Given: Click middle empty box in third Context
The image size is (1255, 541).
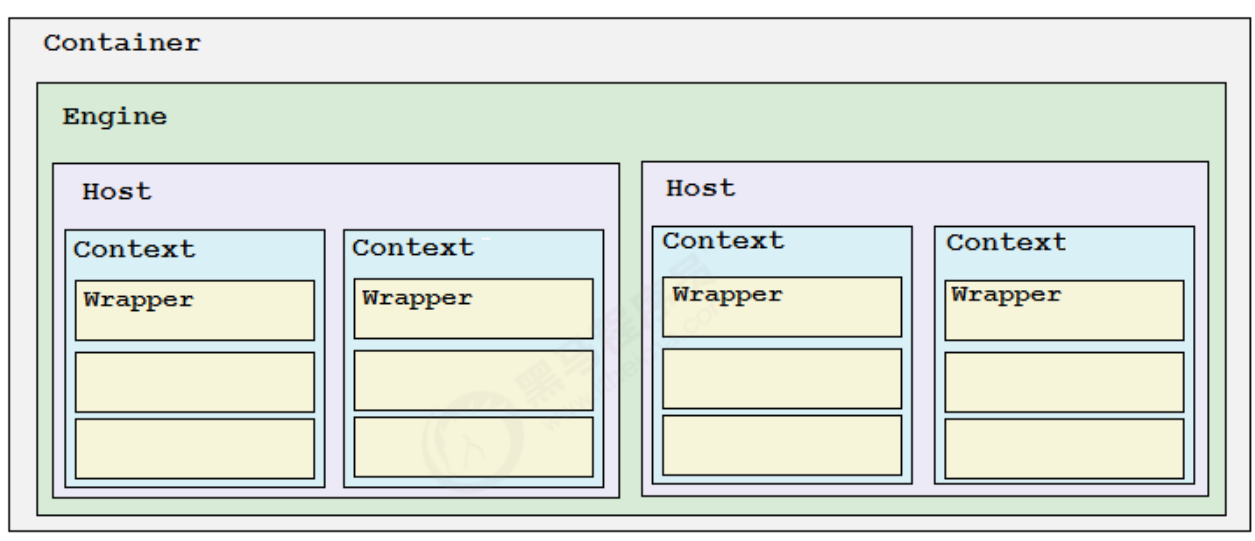Looking at the screenshot, I should (782, 378).
